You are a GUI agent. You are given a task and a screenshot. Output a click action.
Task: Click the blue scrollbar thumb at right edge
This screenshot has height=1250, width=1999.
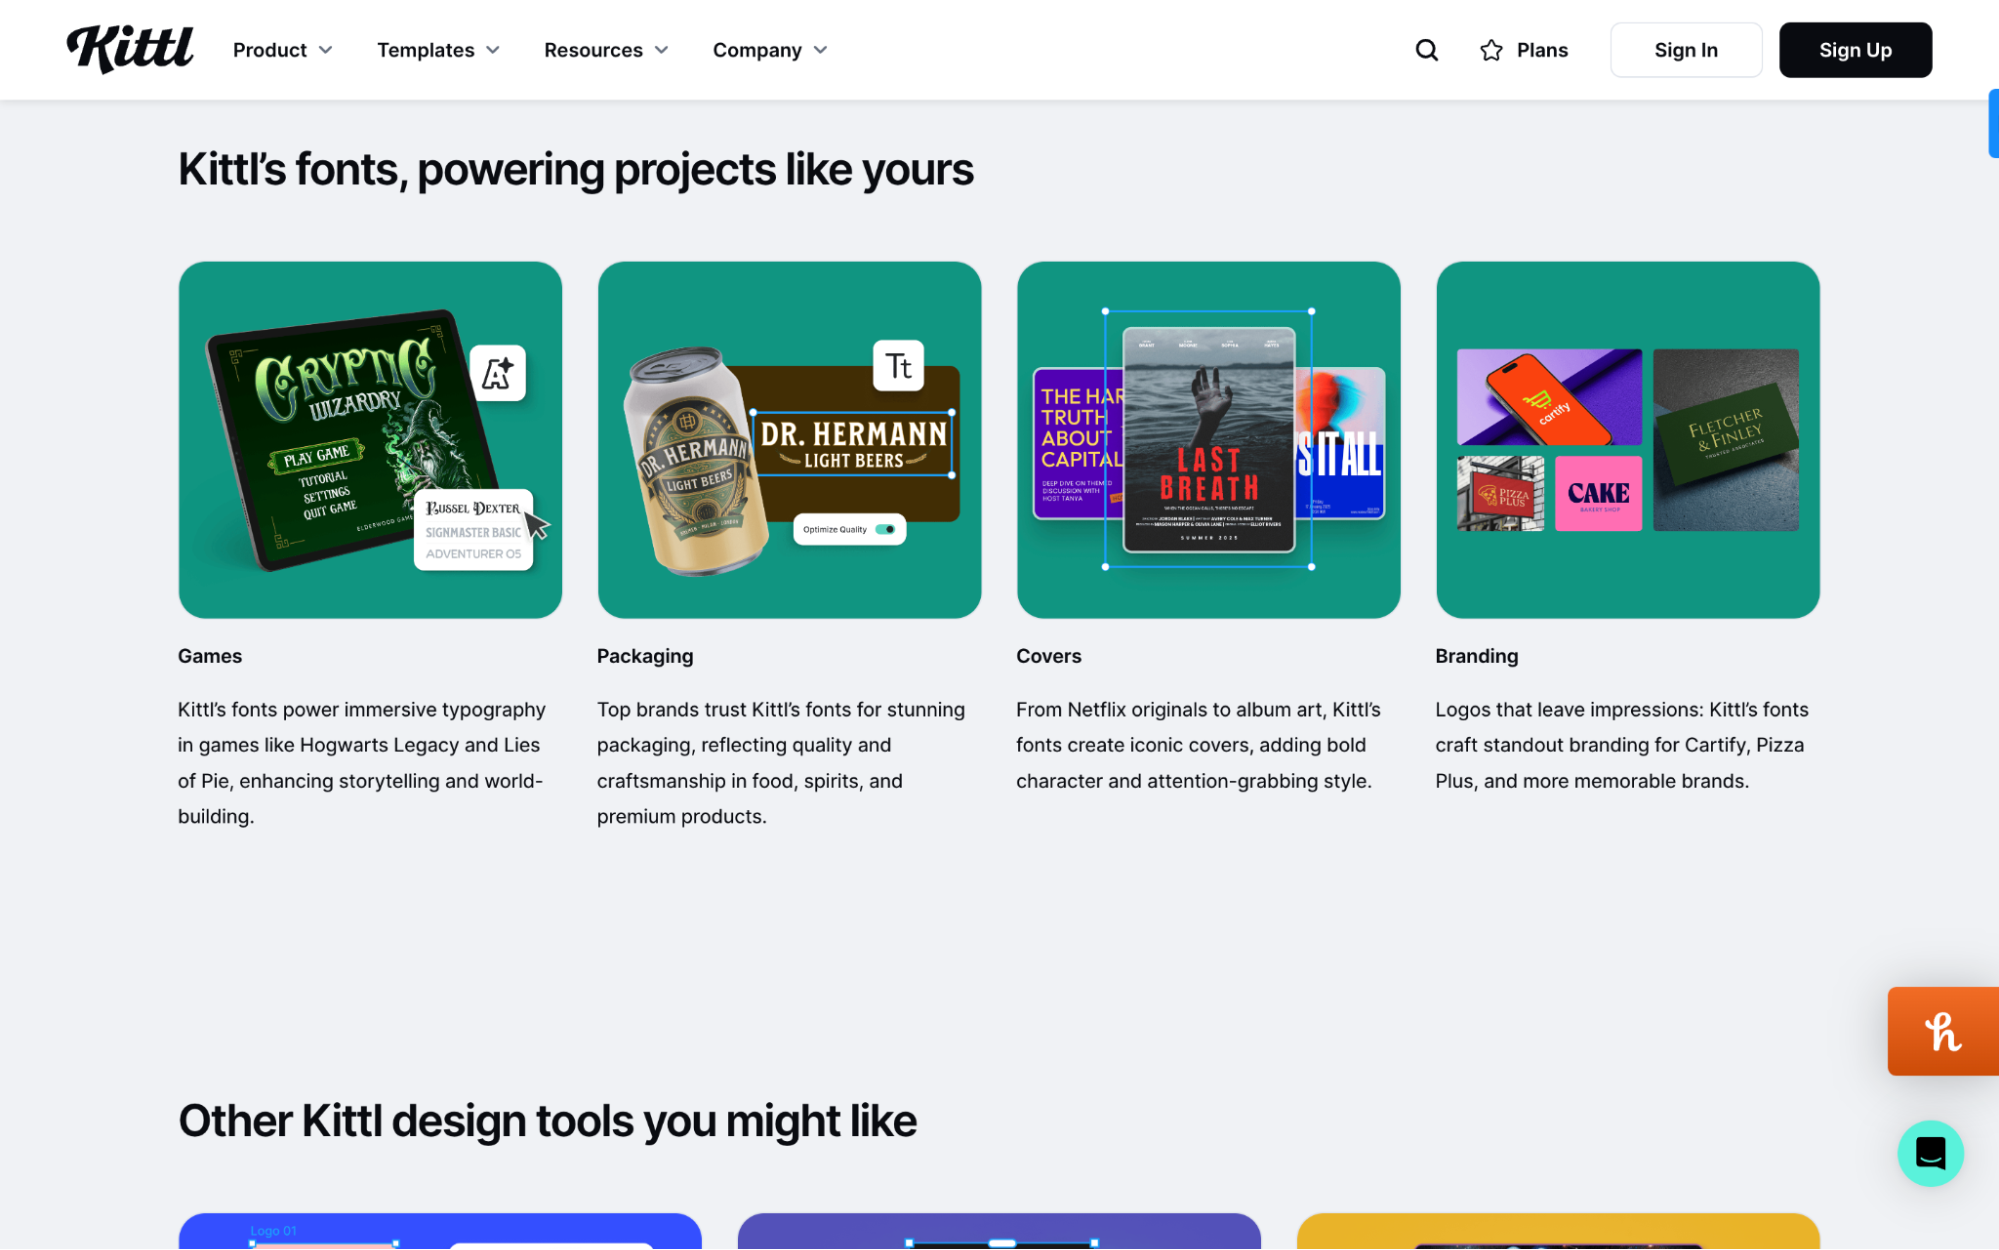pyautogui.click(x=1993, y=123)
